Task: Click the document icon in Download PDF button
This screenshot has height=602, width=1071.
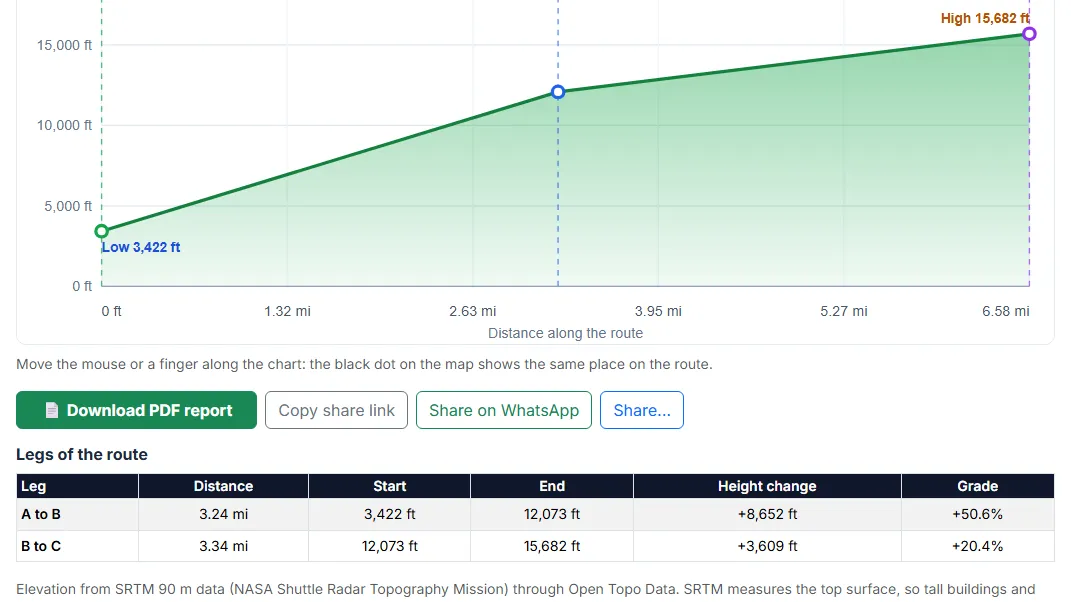Action: [51, 410]
